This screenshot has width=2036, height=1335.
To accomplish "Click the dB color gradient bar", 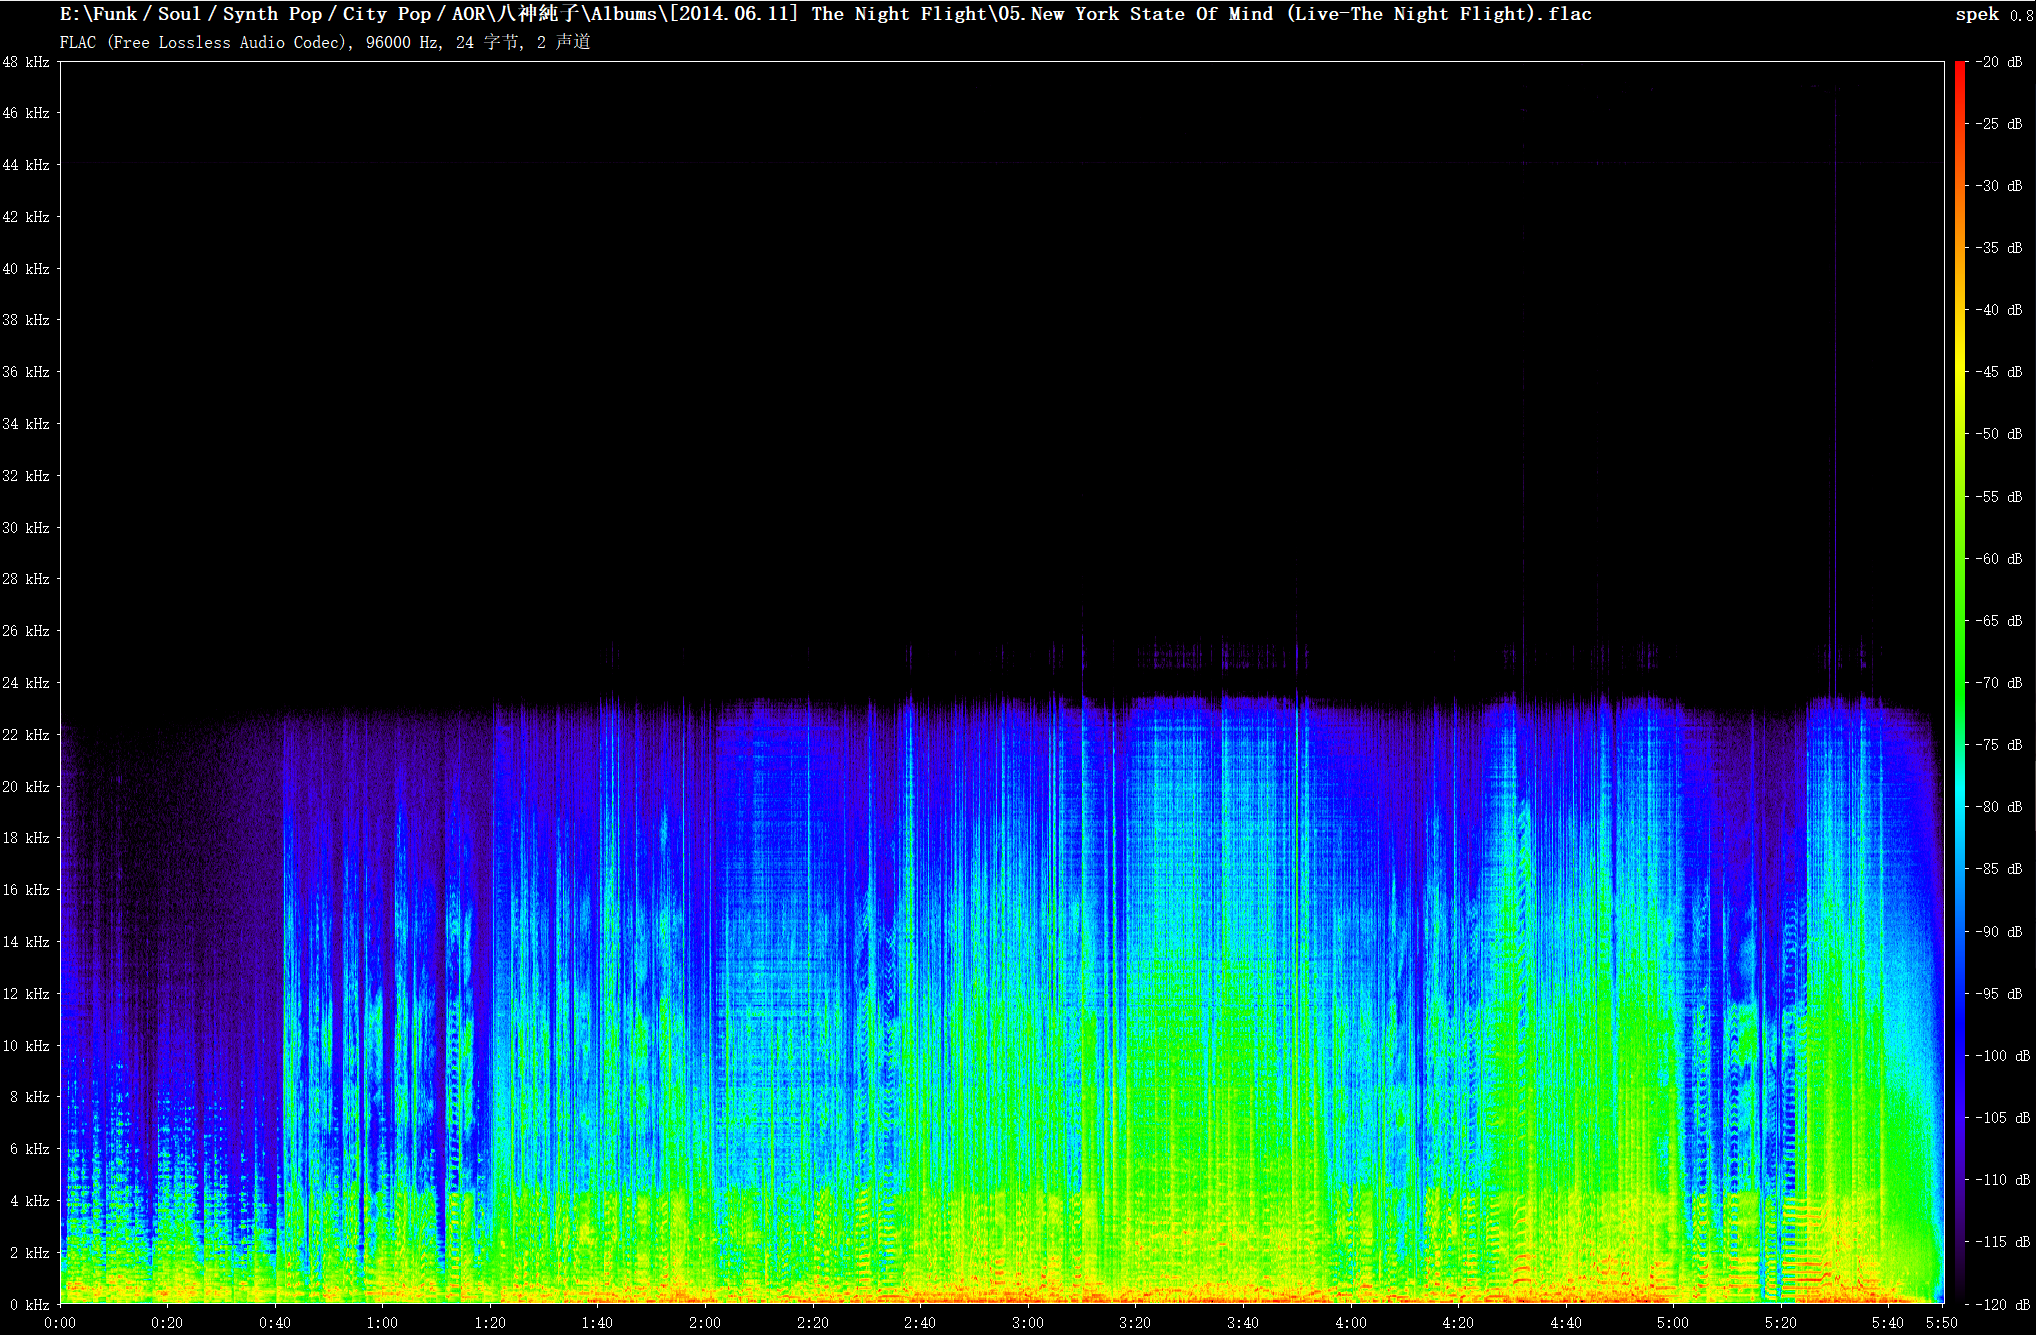I will pyautogui.click(x=1960, y=683).
